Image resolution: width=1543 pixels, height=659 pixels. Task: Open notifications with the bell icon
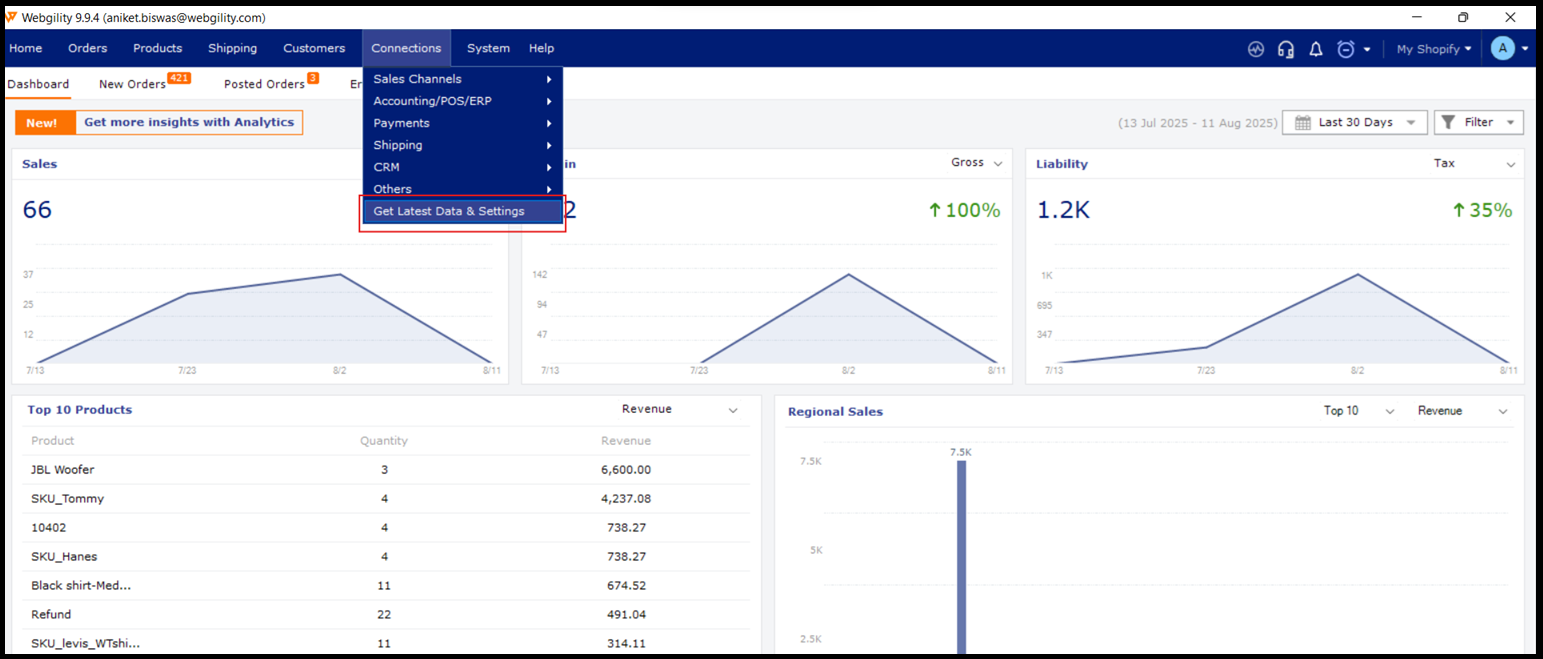[1316, 49]
